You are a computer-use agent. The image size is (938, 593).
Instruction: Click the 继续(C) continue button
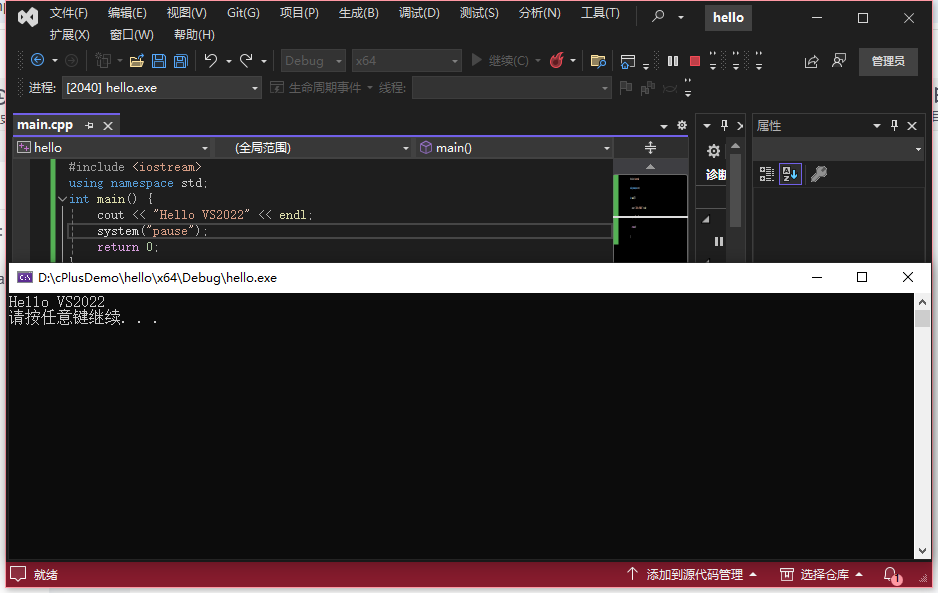click(501, 60)
